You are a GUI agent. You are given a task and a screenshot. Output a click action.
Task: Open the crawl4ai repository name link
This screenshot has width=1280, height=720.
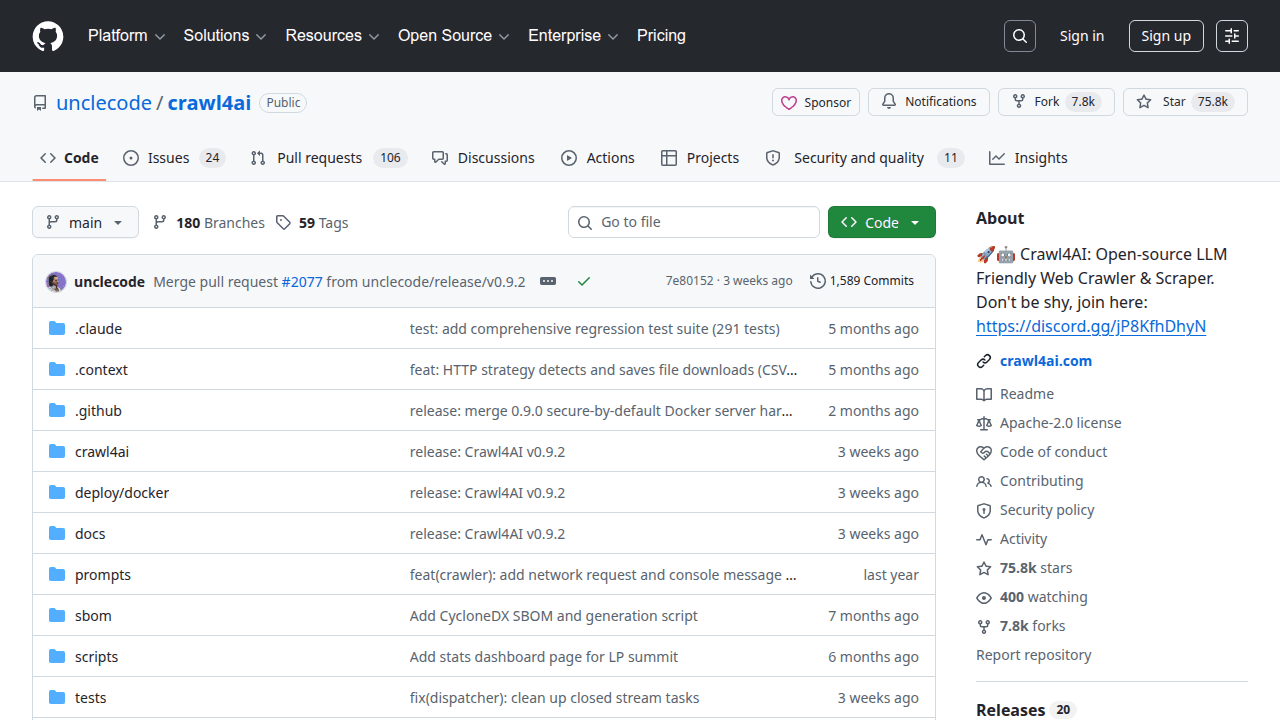[209, 103]
